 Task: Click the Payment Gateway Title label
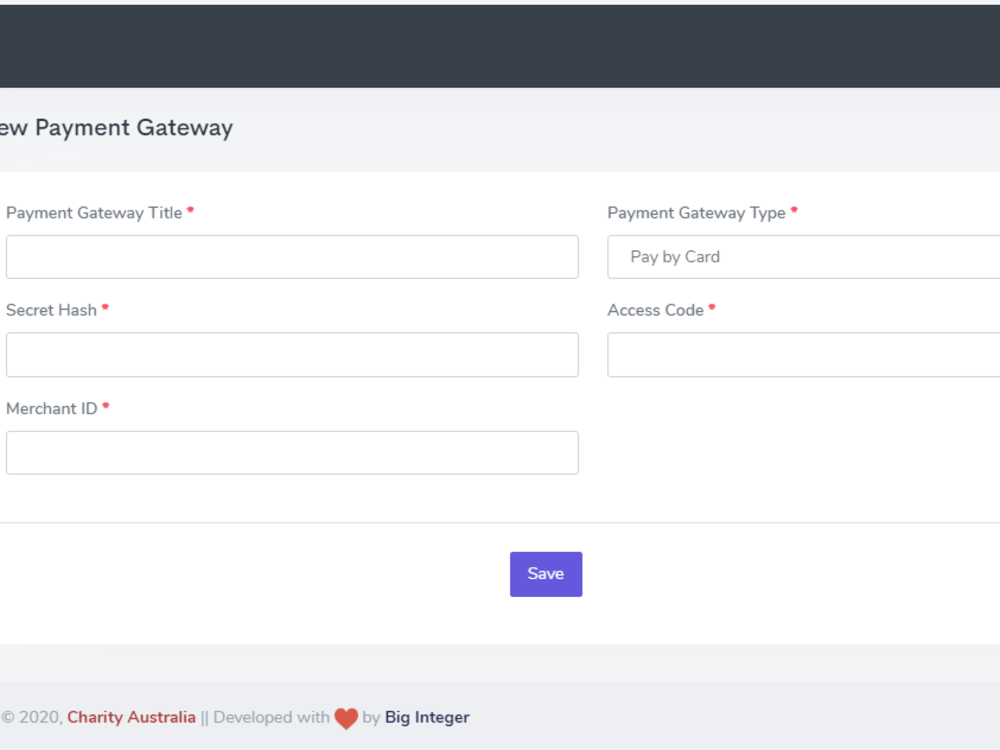pos(94,213)
